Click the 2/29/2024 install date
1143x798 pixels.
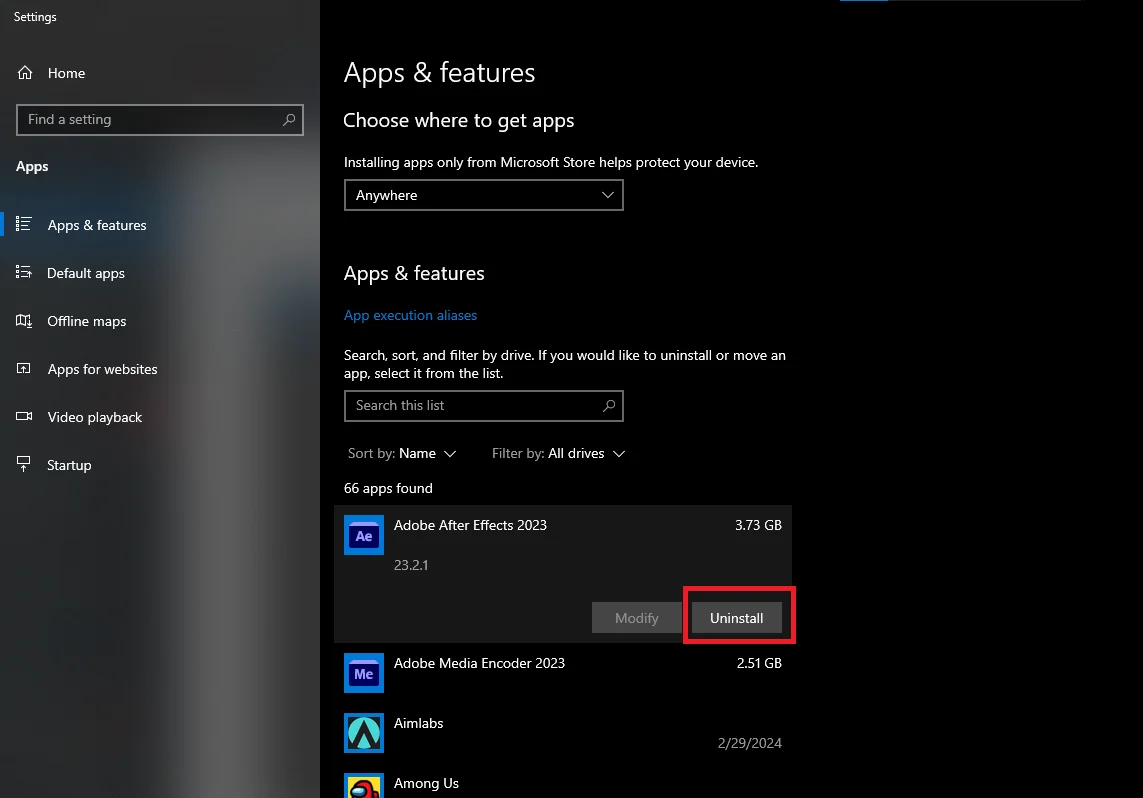tap(749, 743)
